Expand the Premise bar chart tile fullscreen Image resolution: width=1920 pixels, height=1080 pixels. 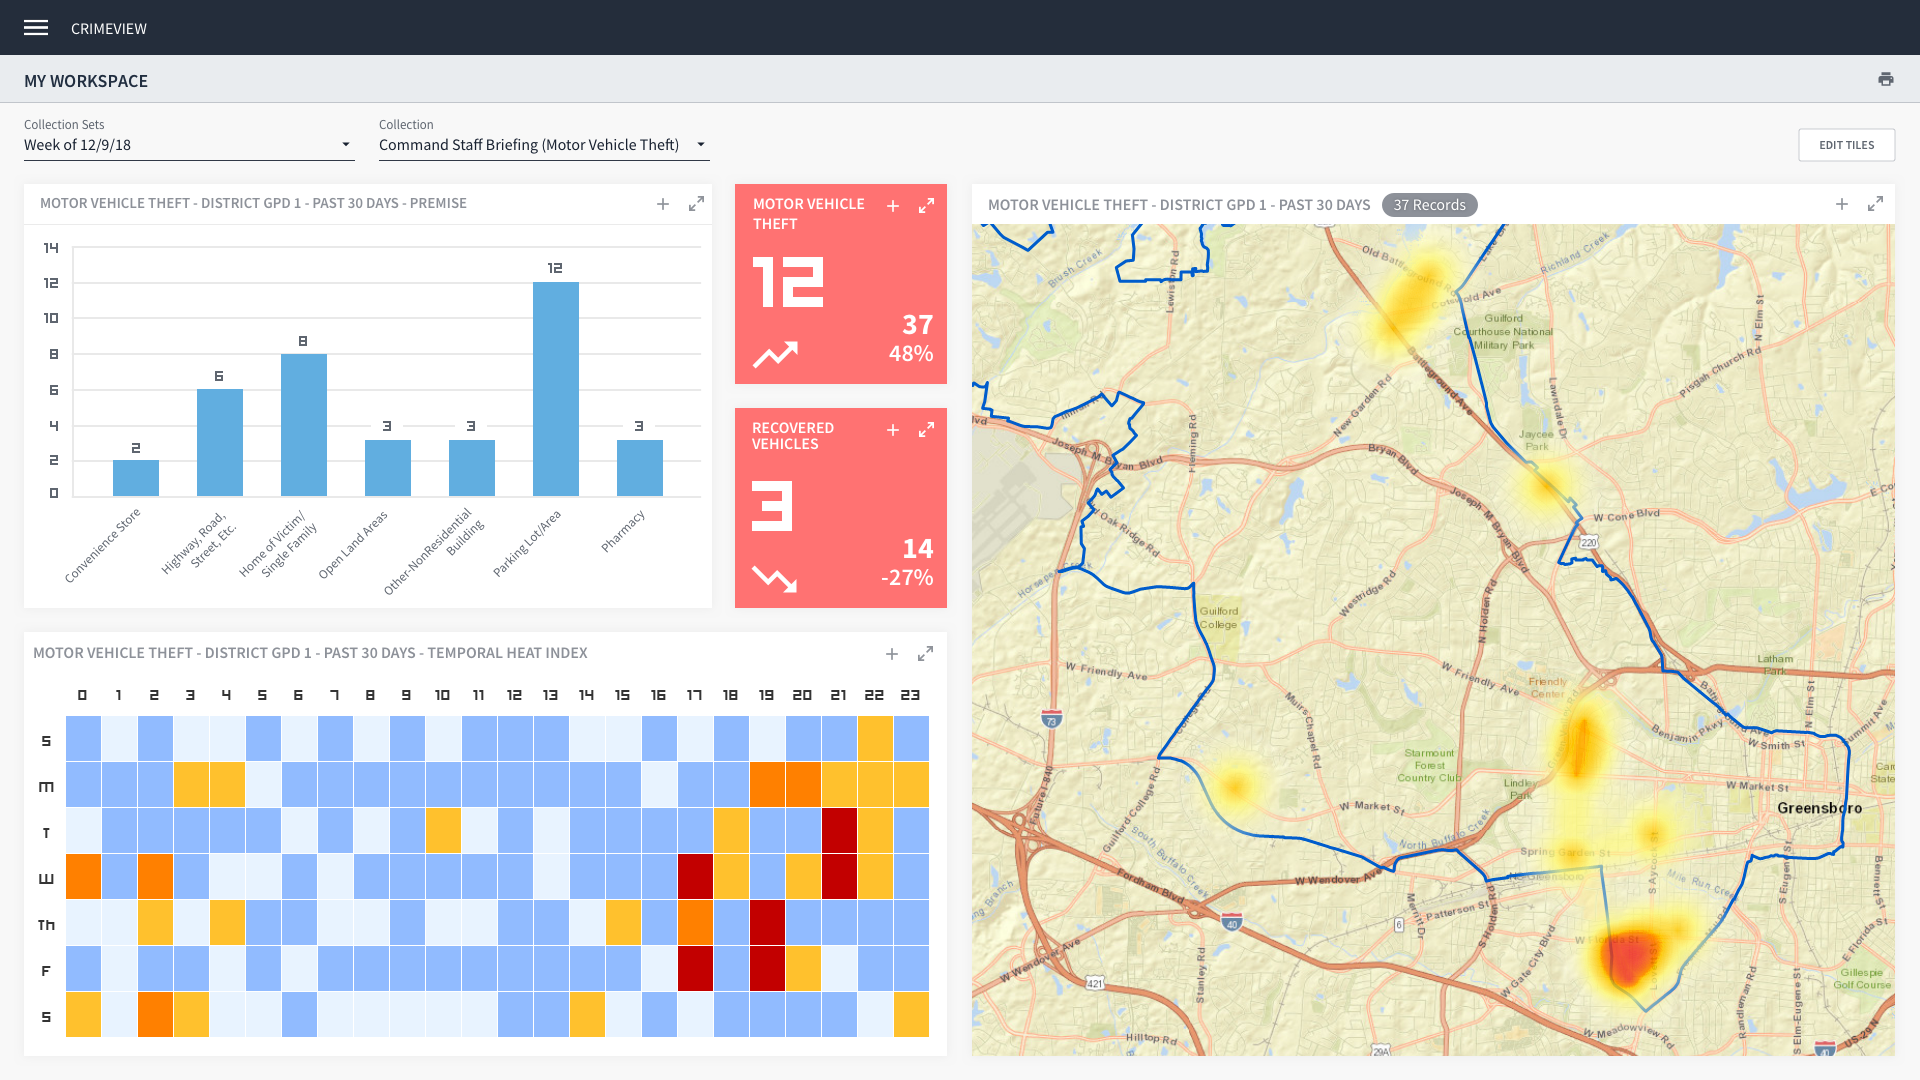tap(696, 204)
